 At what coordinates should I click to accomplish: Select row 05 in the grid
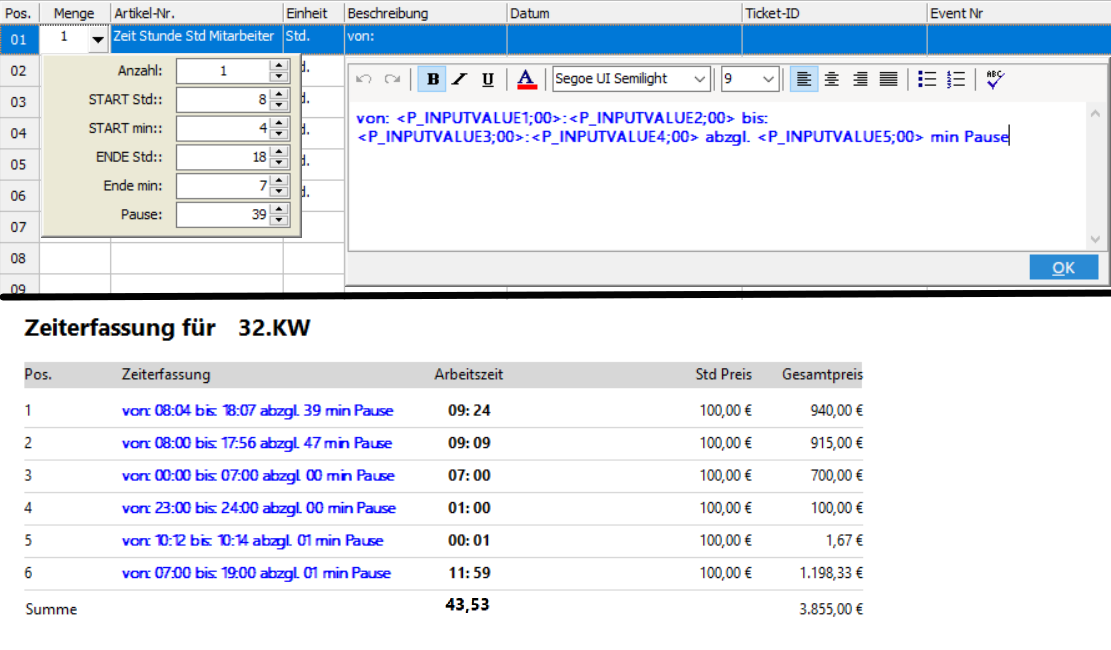[x=18, y=164]
